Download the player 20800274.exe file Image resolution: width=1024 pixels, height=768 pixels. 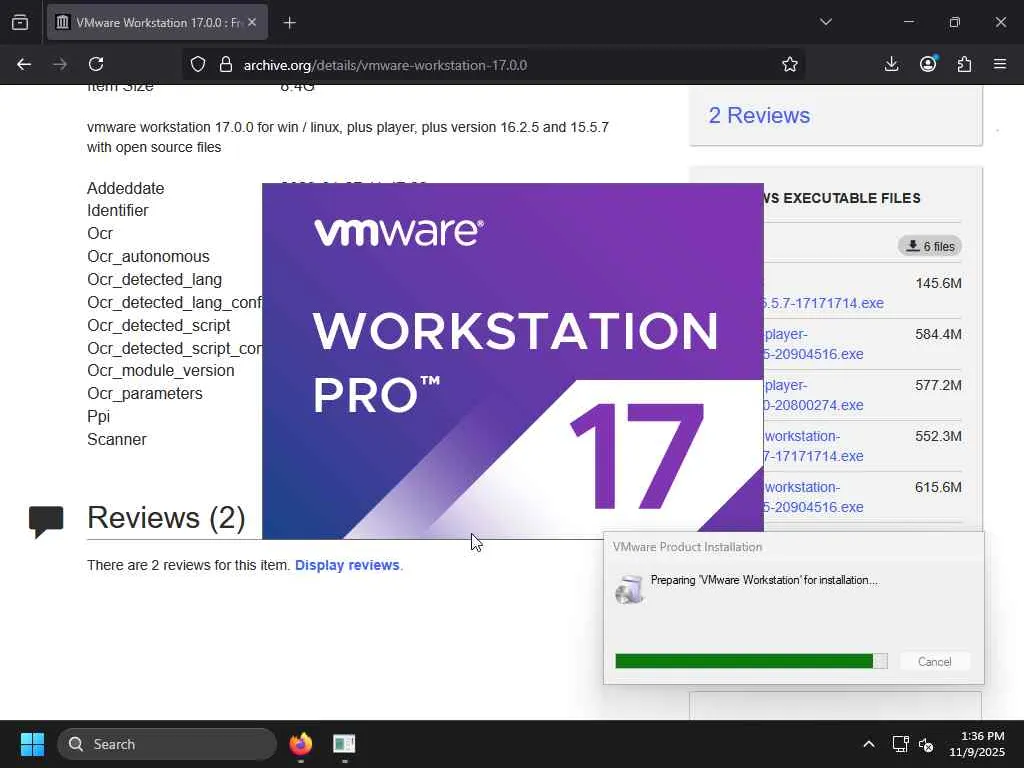tap(814, 395)
